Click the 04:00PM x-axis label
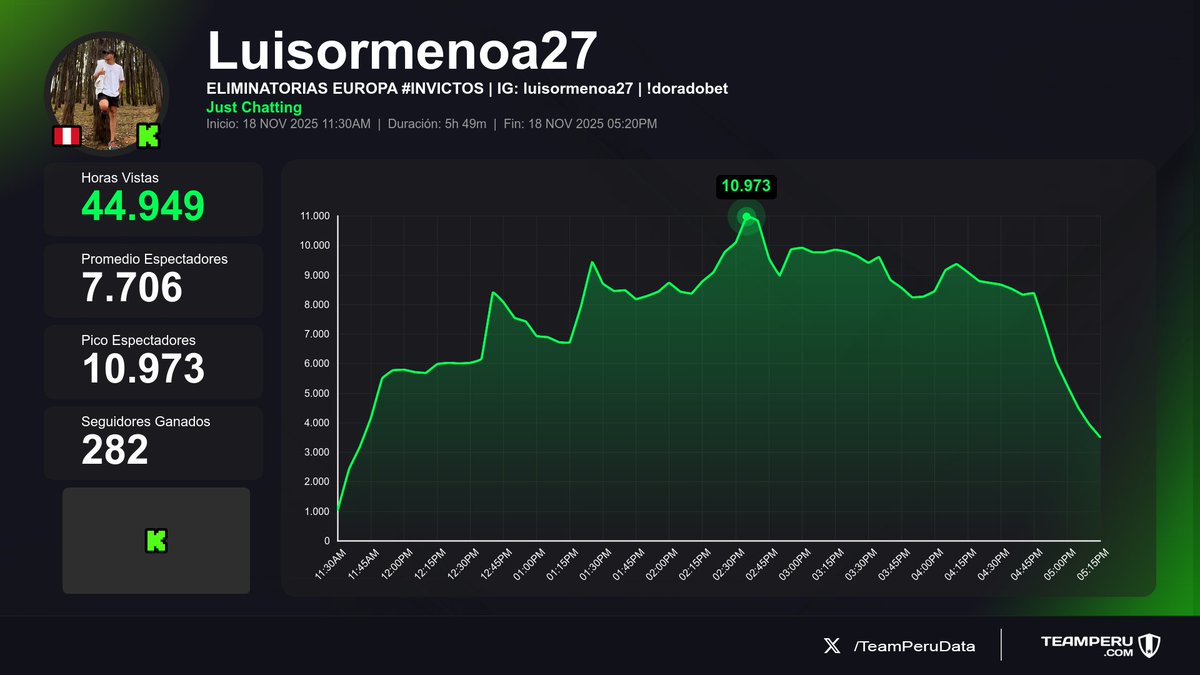1200x675 pixels. [929, 563]
